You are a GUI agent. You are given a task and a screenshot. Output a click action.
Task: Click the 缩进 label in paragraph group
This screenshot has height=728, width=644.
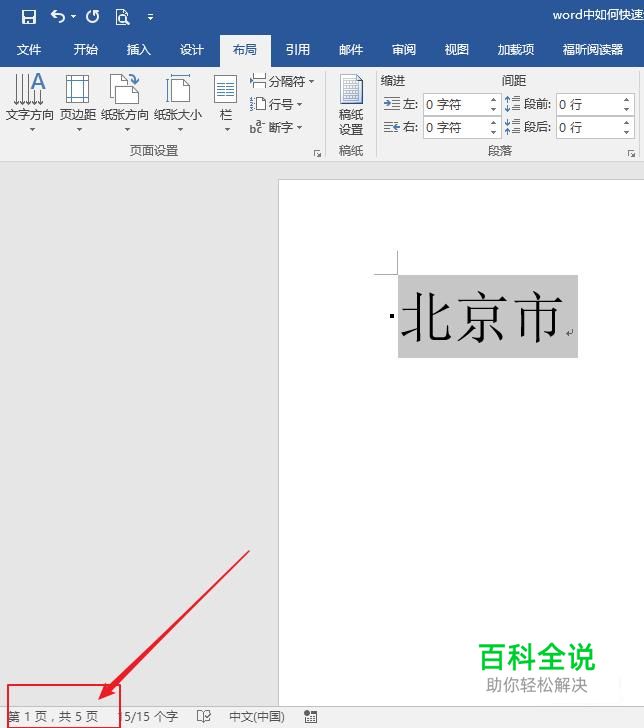393,81
